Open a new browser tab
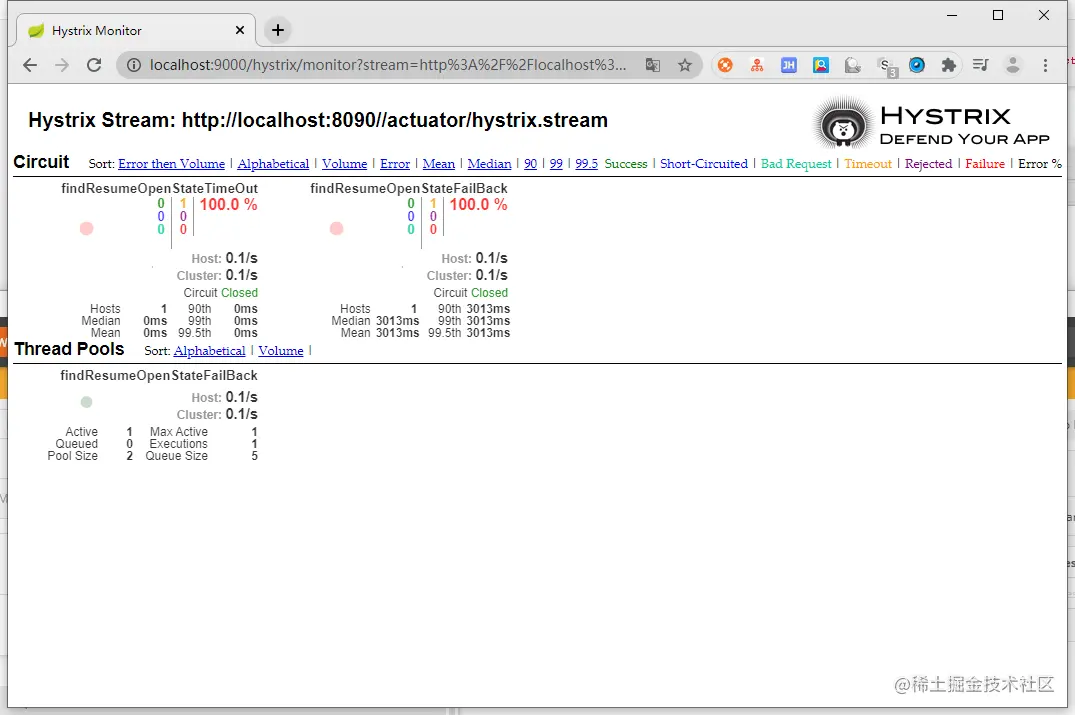 pos(278,30)
